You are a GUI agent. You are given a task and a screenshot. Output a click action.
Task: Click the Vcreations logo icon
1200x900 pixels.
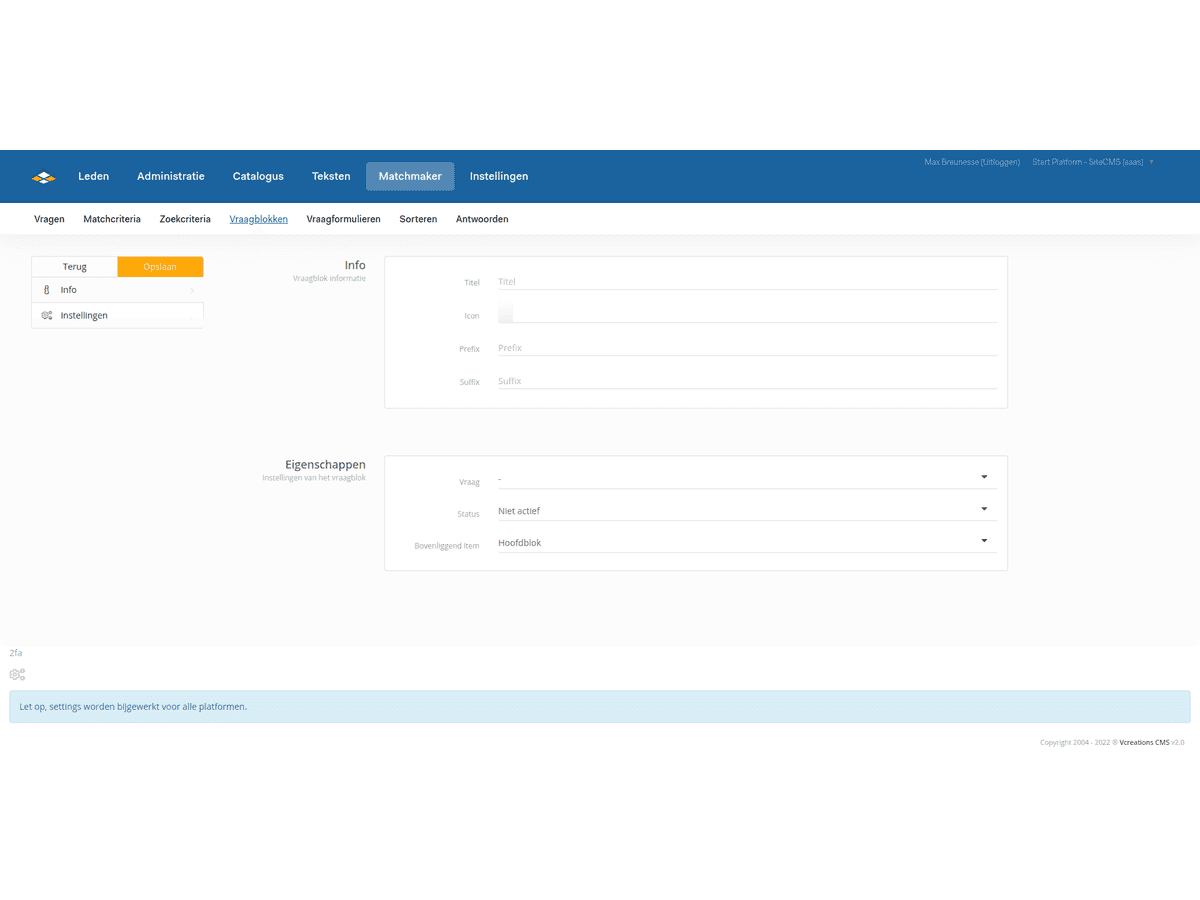43,177
